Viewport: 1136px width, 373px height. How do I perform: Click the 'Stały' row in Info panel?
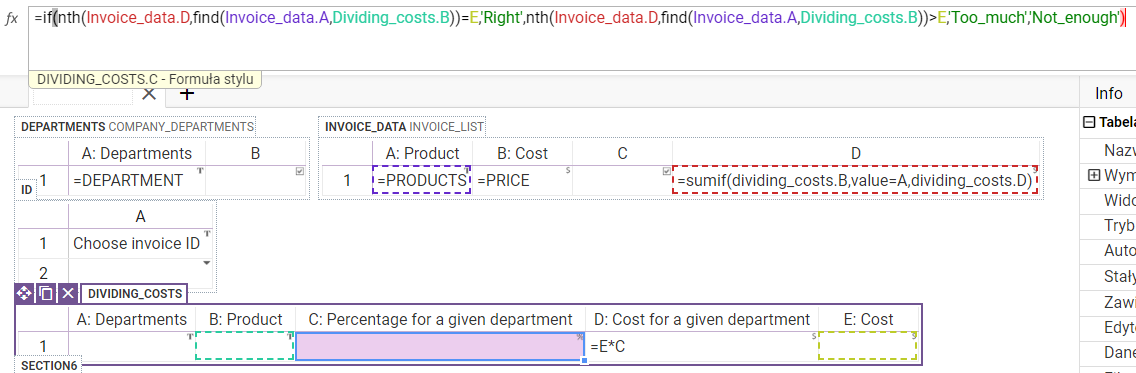[1108, 276]
